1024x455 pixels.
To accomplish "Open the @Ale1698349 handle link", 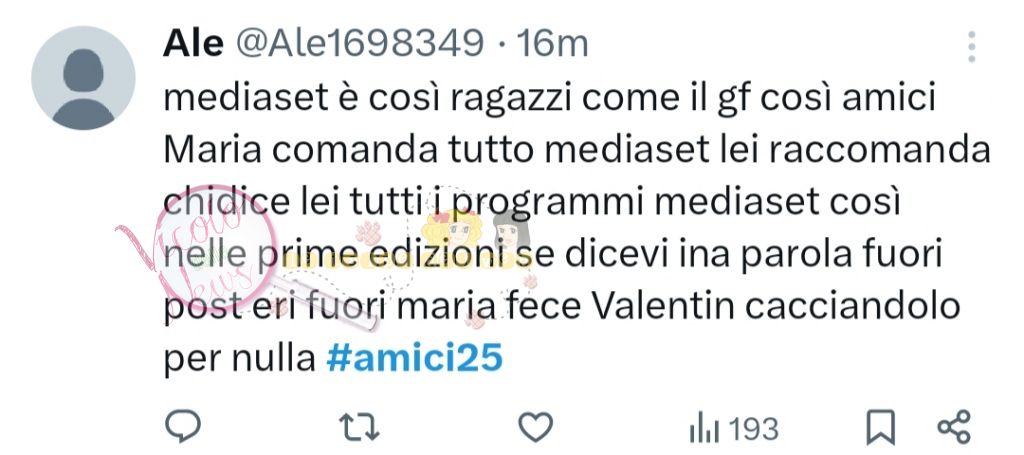I will tap(360, 44).
